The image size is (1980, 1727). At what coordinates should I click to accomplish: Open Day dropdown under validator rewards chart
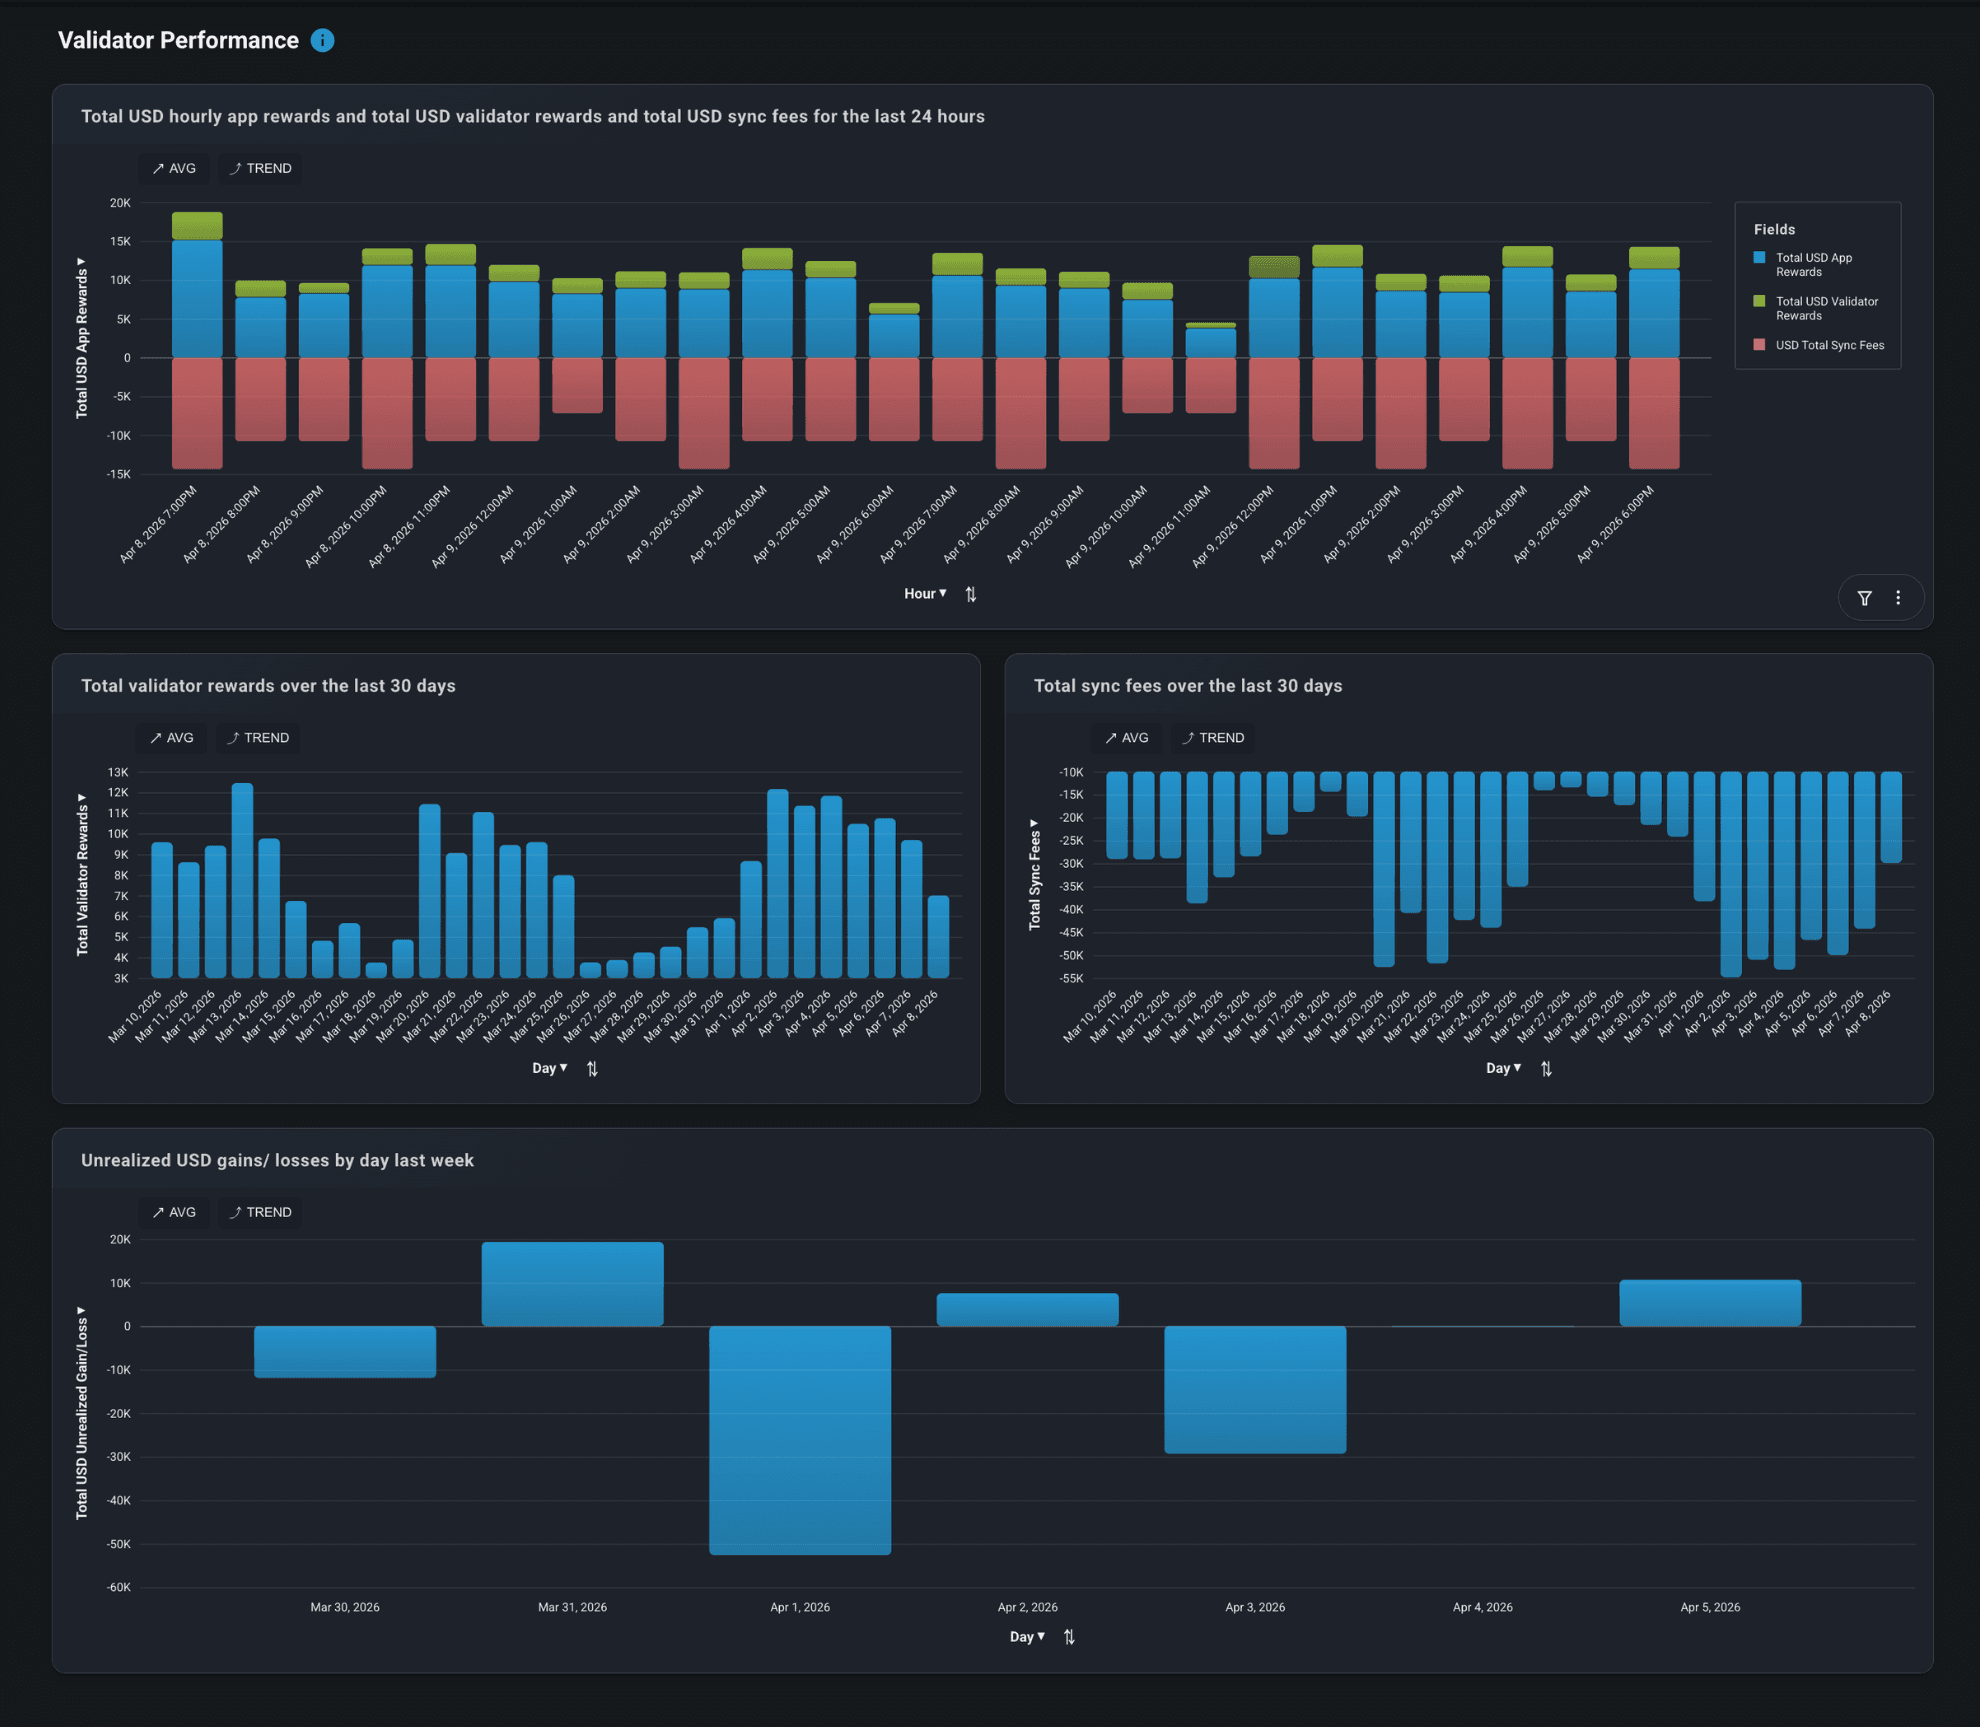(549, 1068)
